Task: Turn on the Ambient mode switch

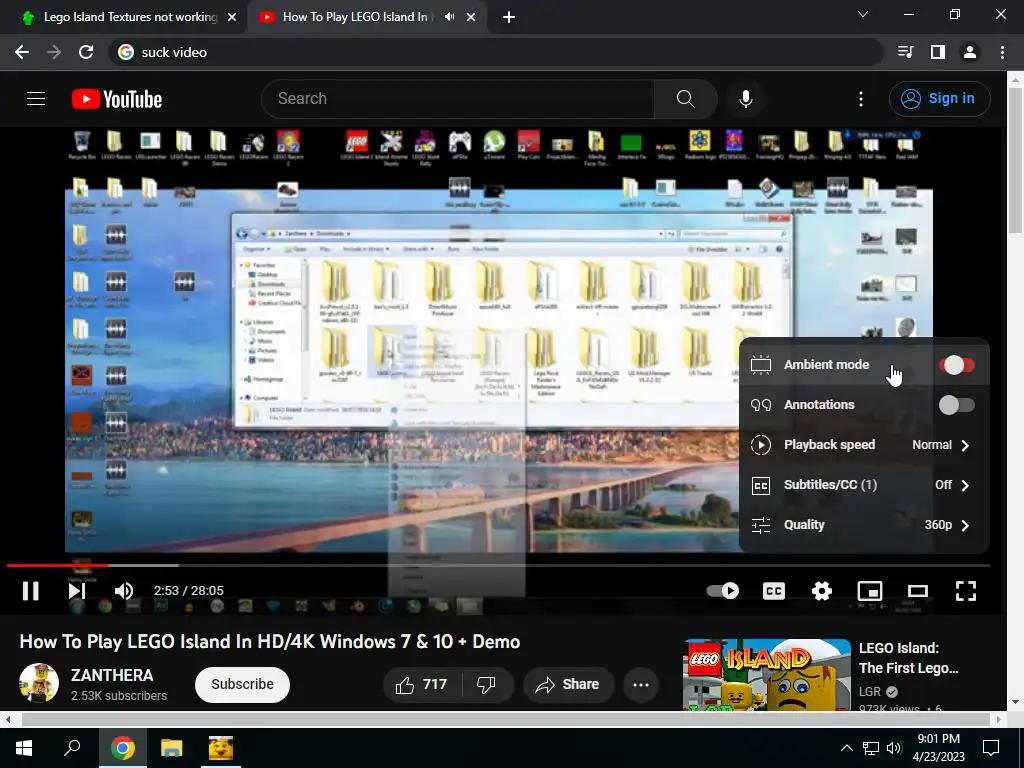Action: click(957, 365)
